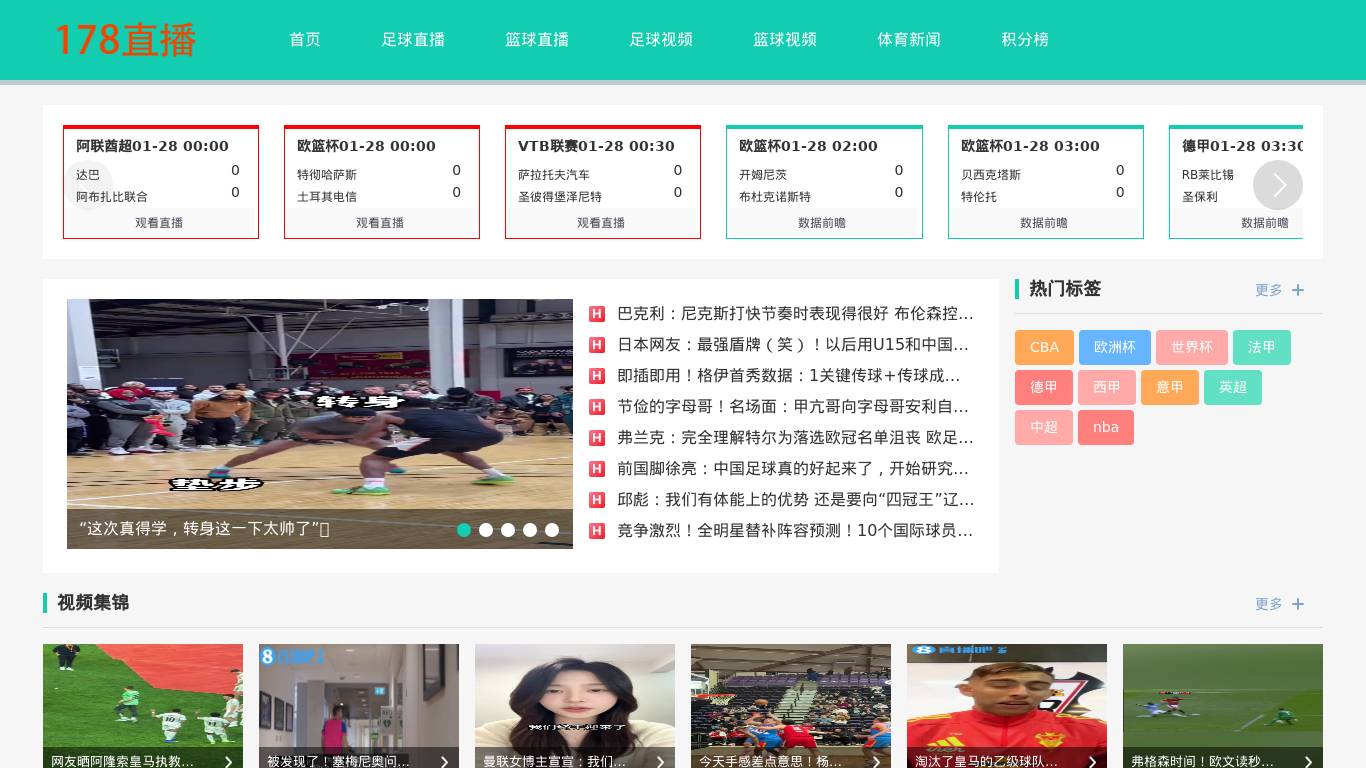The width and height of the screenshot is (1366, 768).
Task: Click the chevron arrow on 曼联女博主 video
Action: [660, 761]
